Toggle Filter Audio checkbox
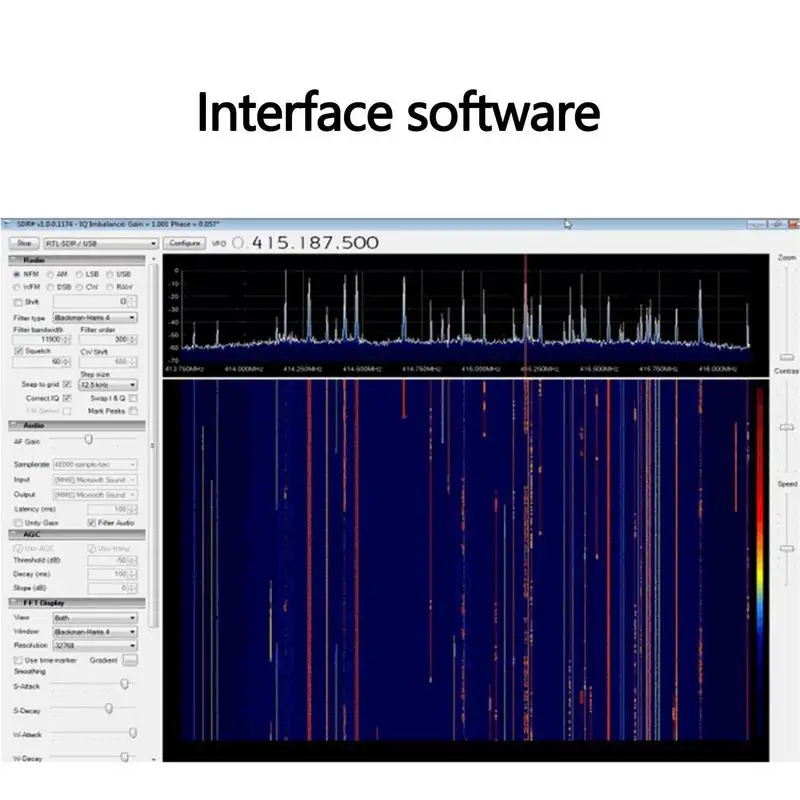 92,522
